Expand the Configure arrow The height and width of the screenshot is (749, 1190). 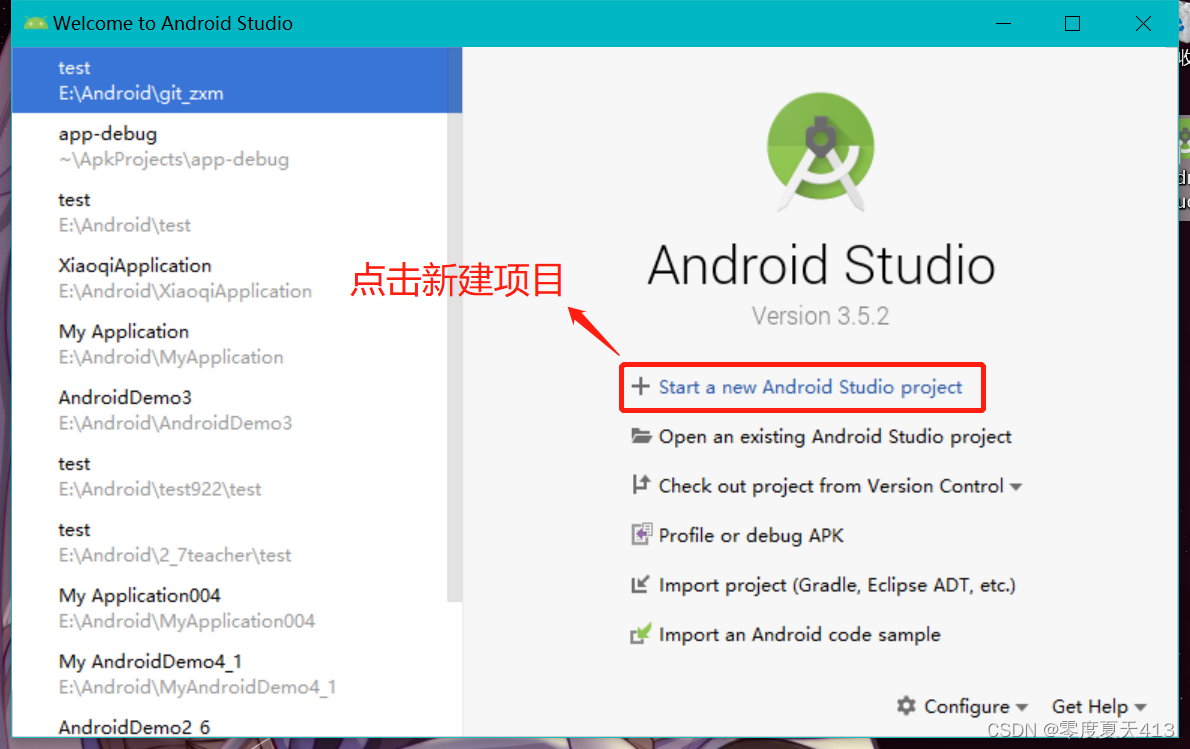(x=1022, y=707)
